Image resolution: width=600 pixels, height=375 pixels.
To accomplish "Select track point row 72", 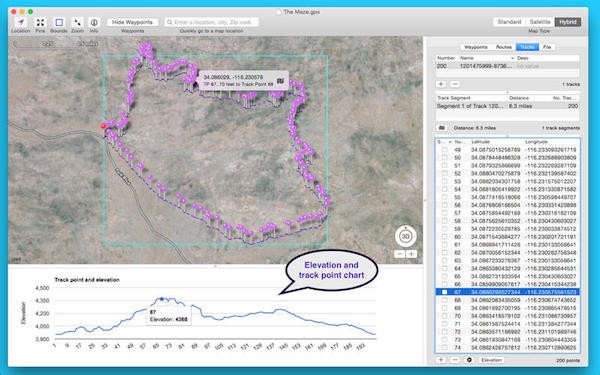I will coord(507,332).
